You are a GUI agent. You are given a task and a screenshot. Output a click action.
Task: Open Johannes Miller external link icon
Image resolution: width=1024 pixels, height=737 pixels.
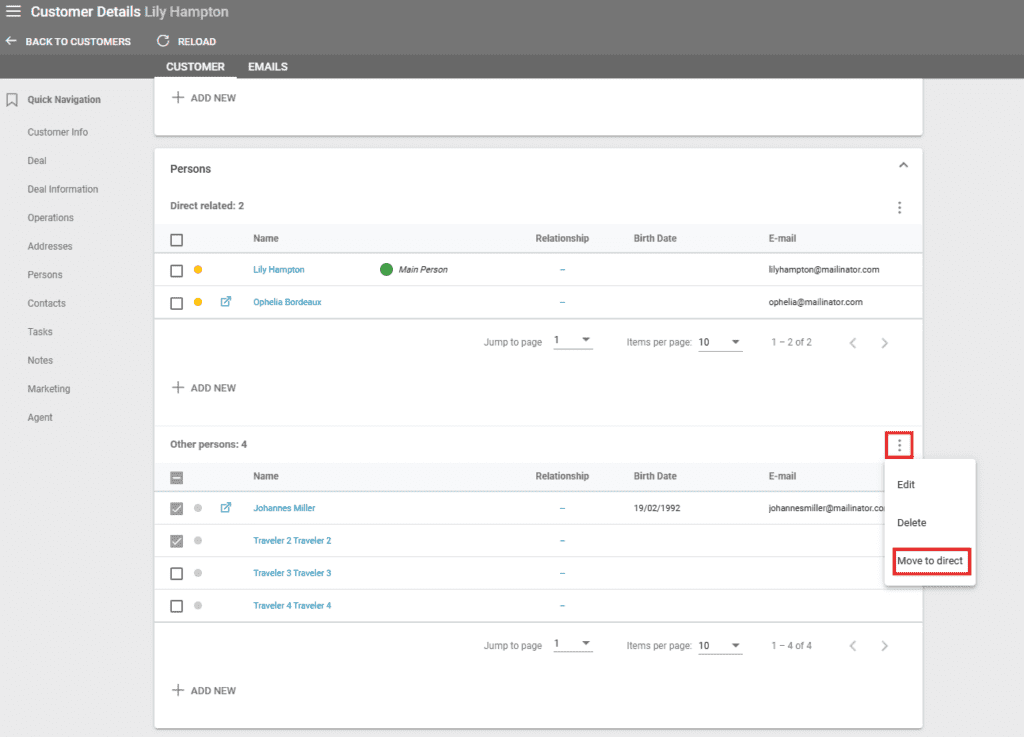pyautogui.click(x=225, y=508)
